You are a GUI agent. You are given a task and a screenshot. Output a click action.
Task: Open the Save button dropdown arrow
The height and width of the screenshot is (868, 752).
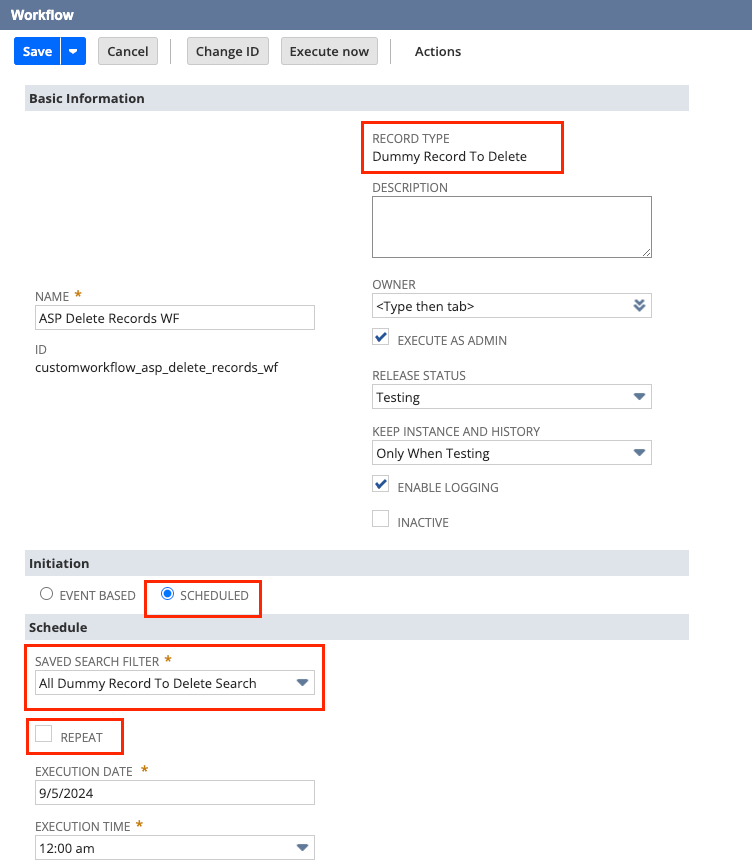click(73, 52)
